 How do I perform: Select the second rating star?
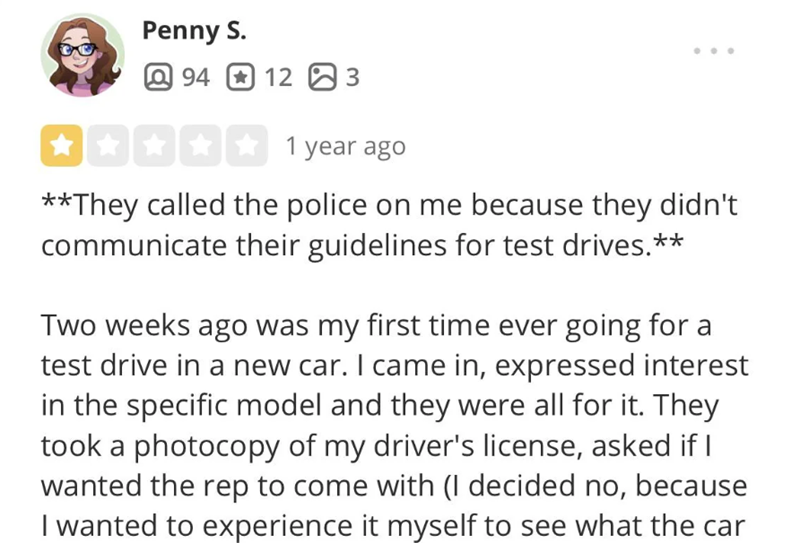point(107,146)
